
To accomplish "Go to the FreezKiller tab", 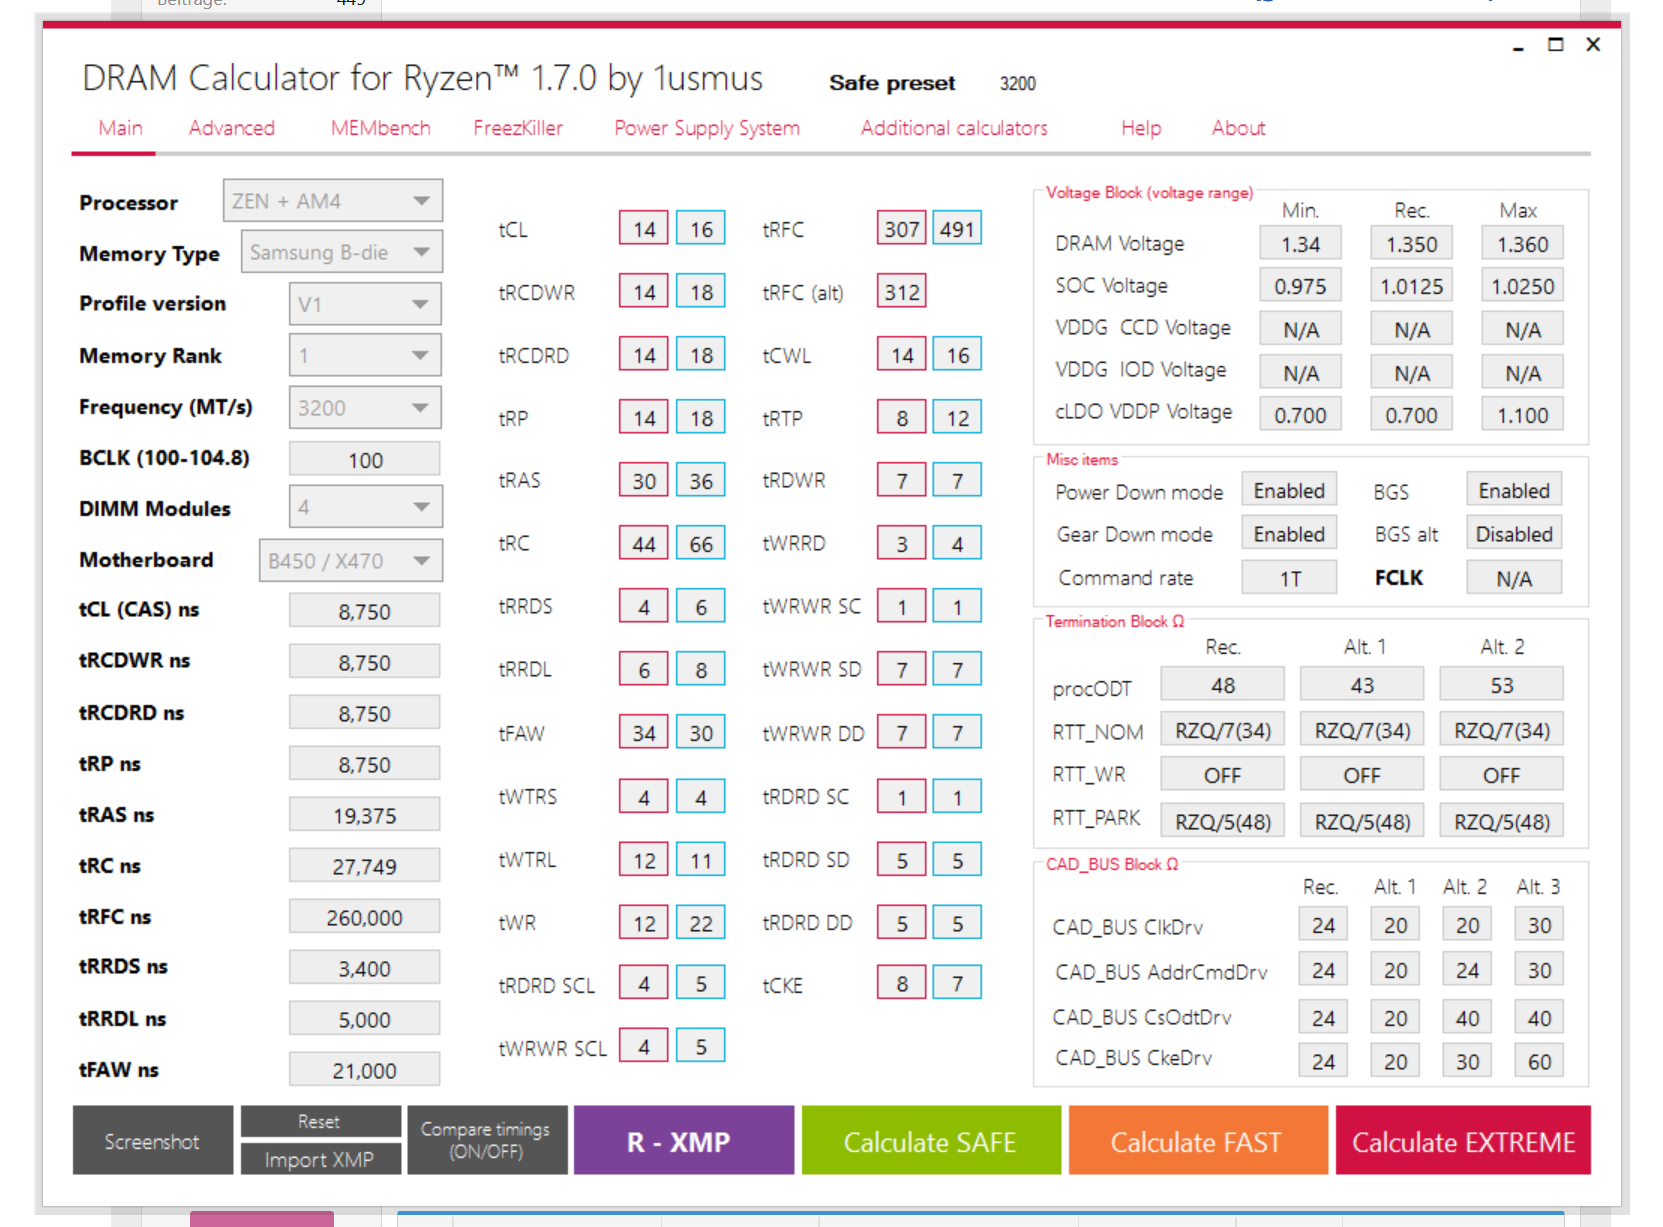I will click(x=518, y=128).
